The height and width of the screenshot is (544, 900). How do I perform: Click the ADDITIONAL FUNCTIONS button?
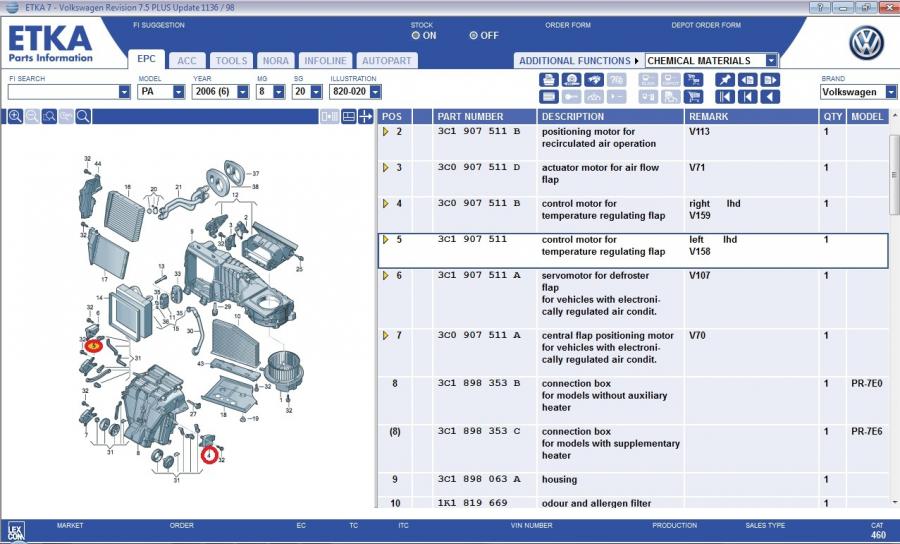click(575, 61)
